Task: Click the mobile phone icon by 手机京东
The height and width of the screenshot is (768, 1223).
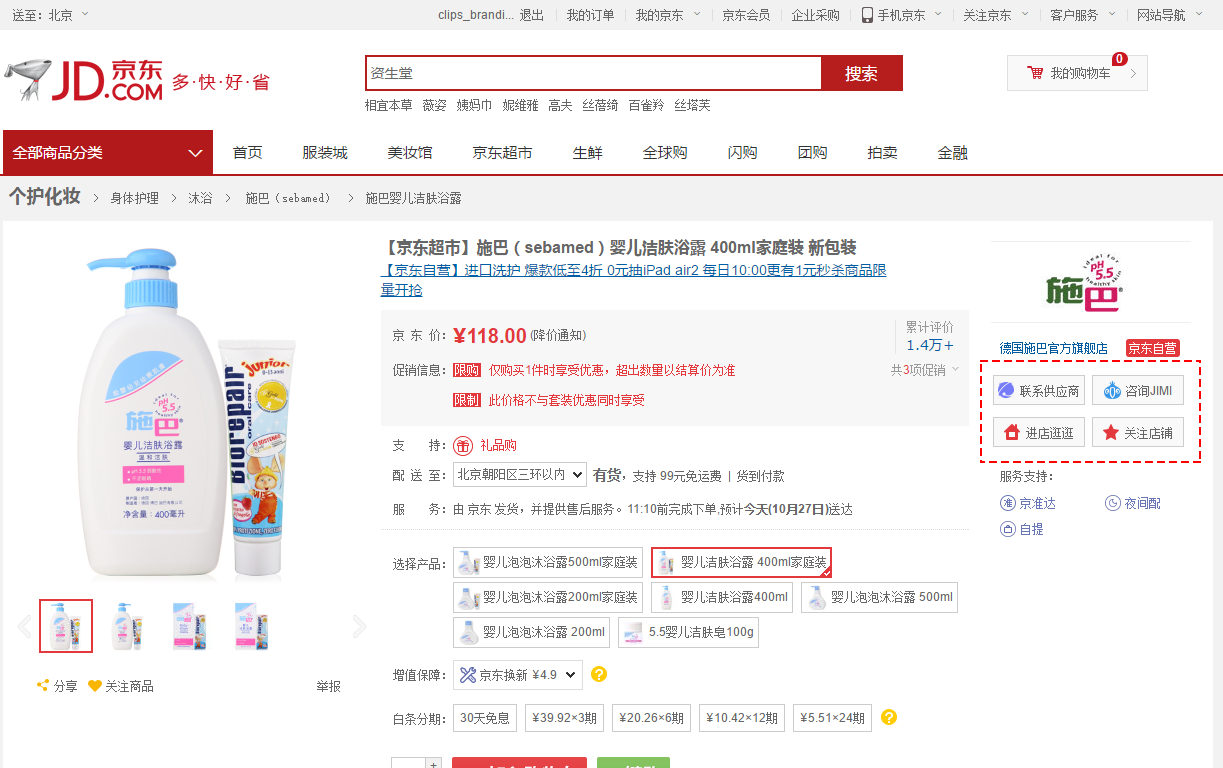Action: [867, 15]
